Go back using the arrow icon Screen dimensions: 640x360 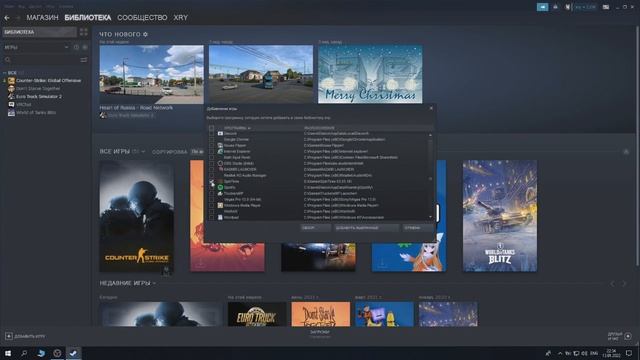pyautogui.click(x=7, y=18)
